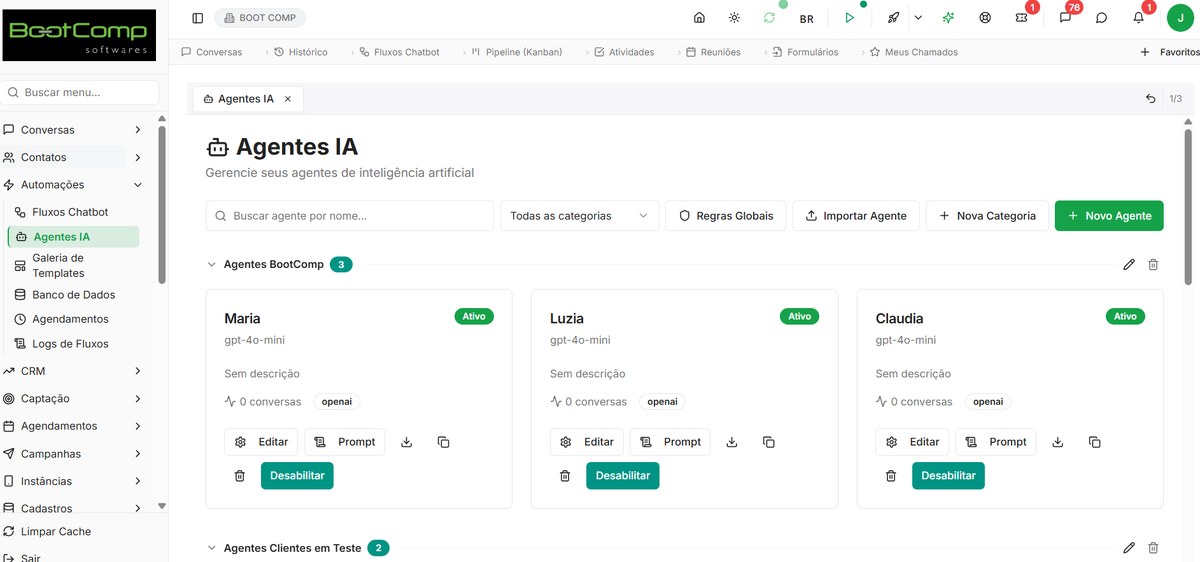Click Limpar Cache
The width and height of the screenshot is (1200, 562).
point(47,532)
